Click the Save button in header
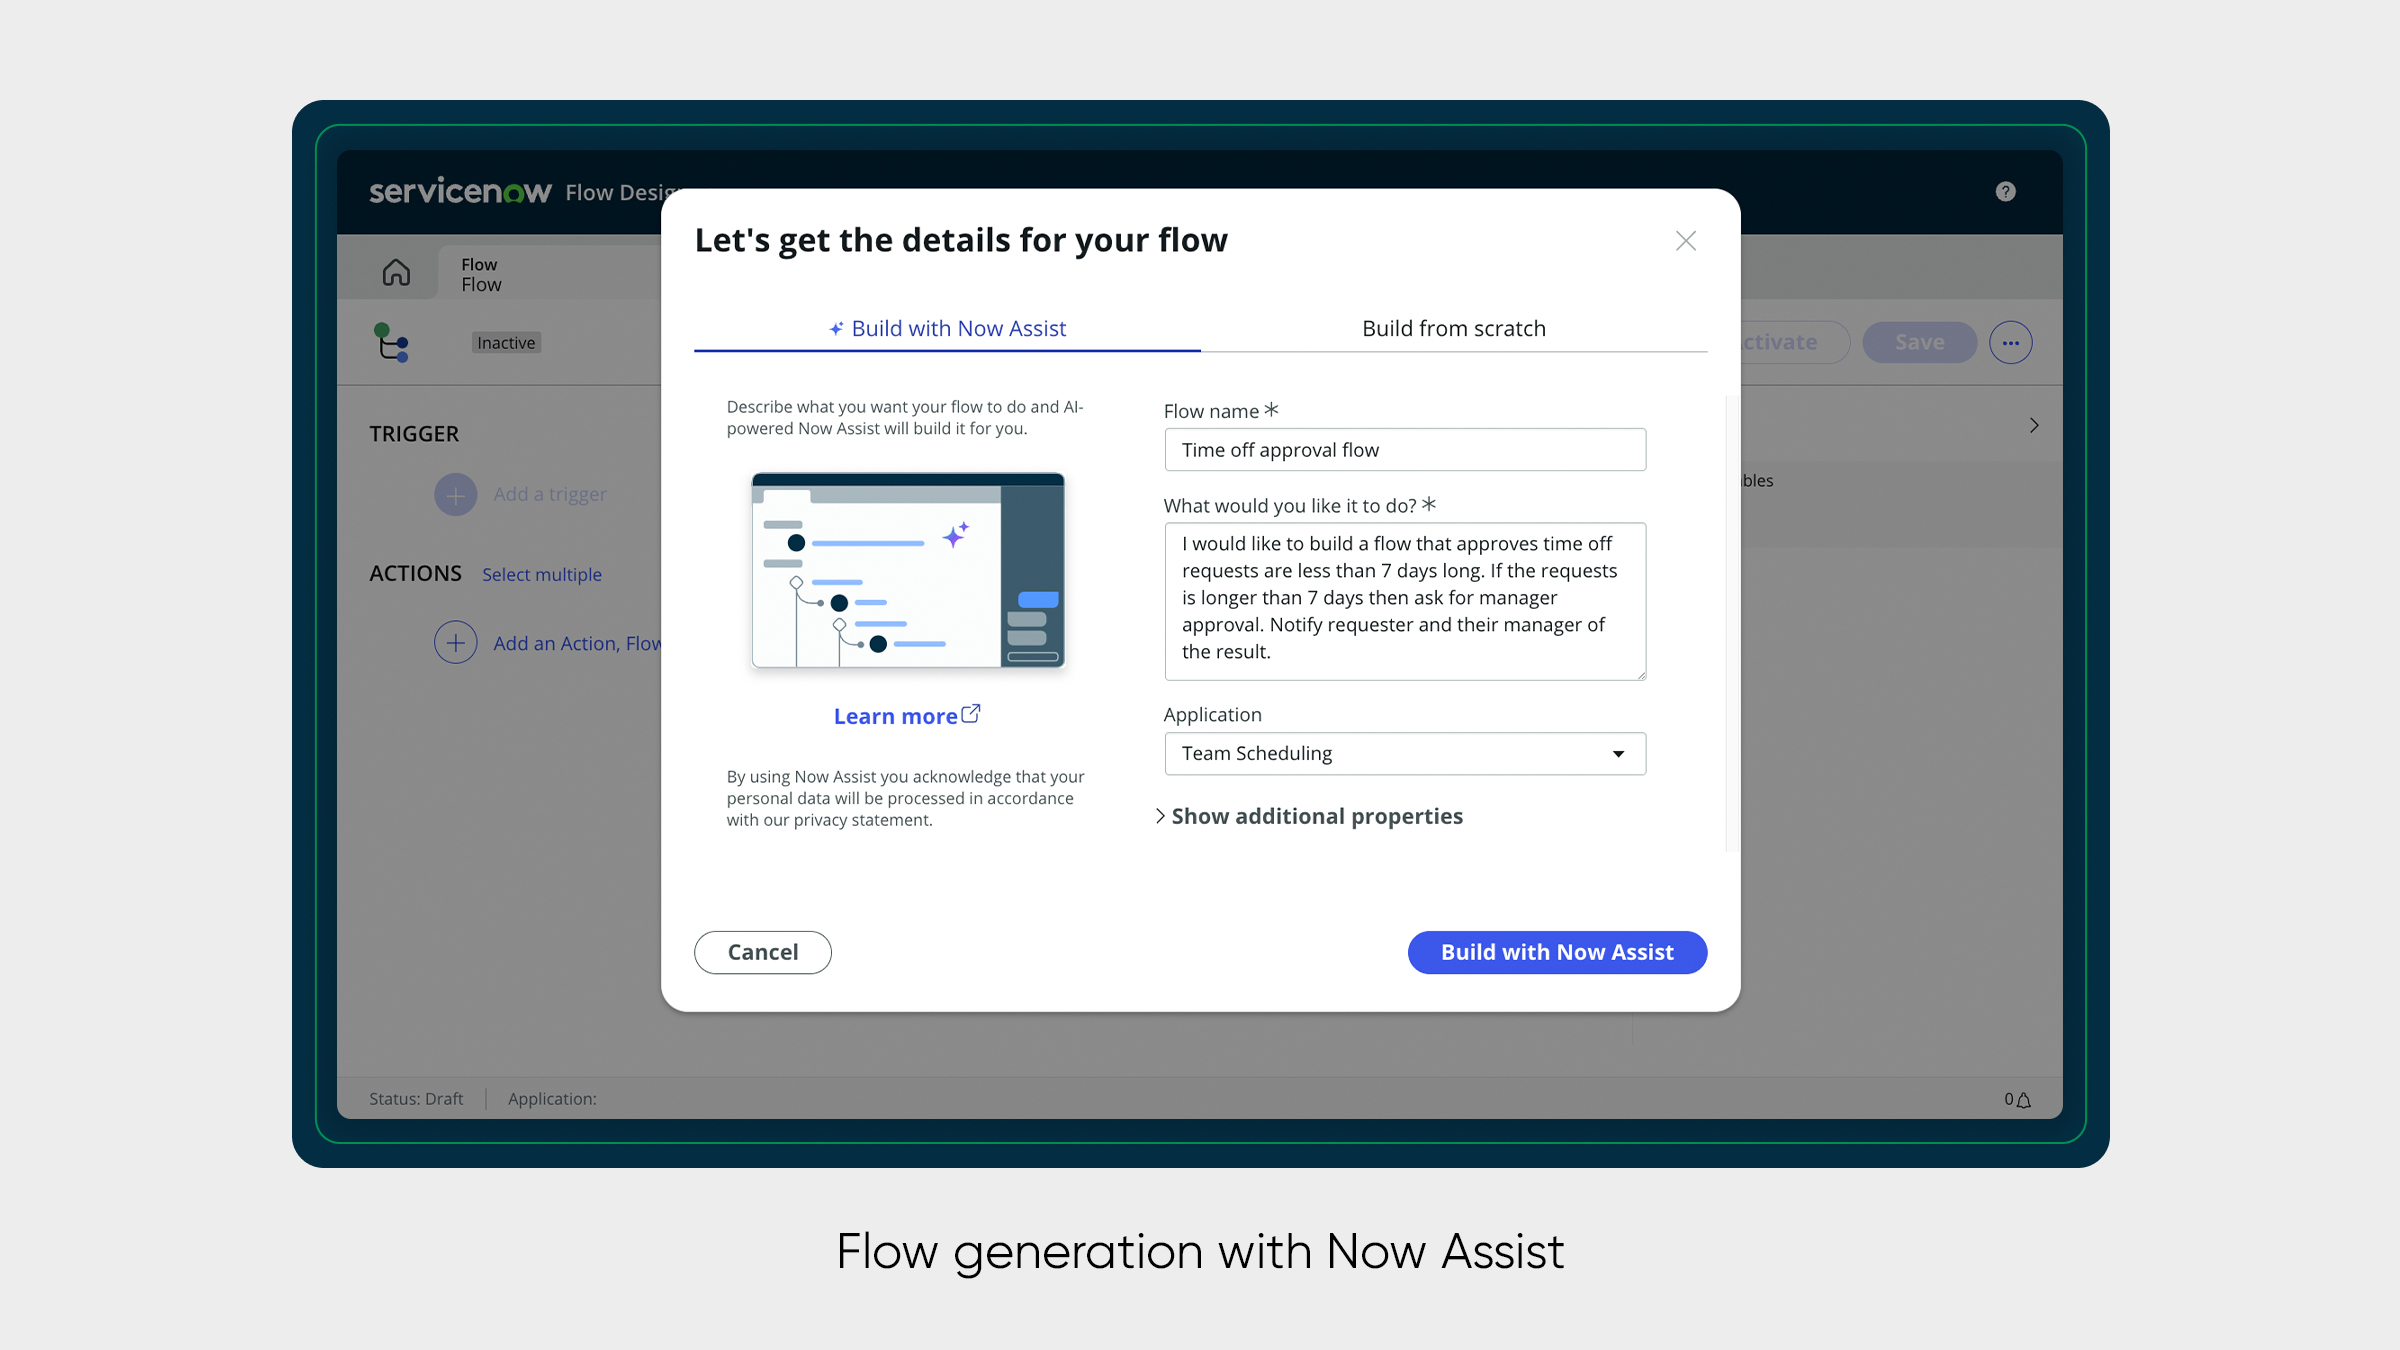Viewport: 2400px width, 1350px height. (x=1918, y=342)
